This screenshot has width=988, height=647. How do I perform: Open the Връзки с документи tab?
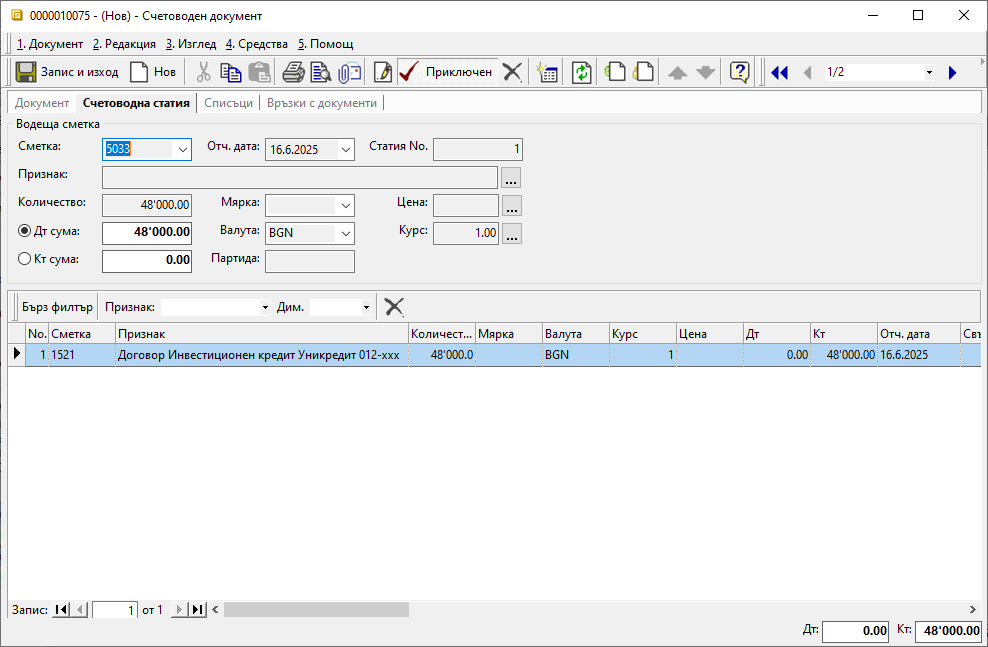point(321,103)
